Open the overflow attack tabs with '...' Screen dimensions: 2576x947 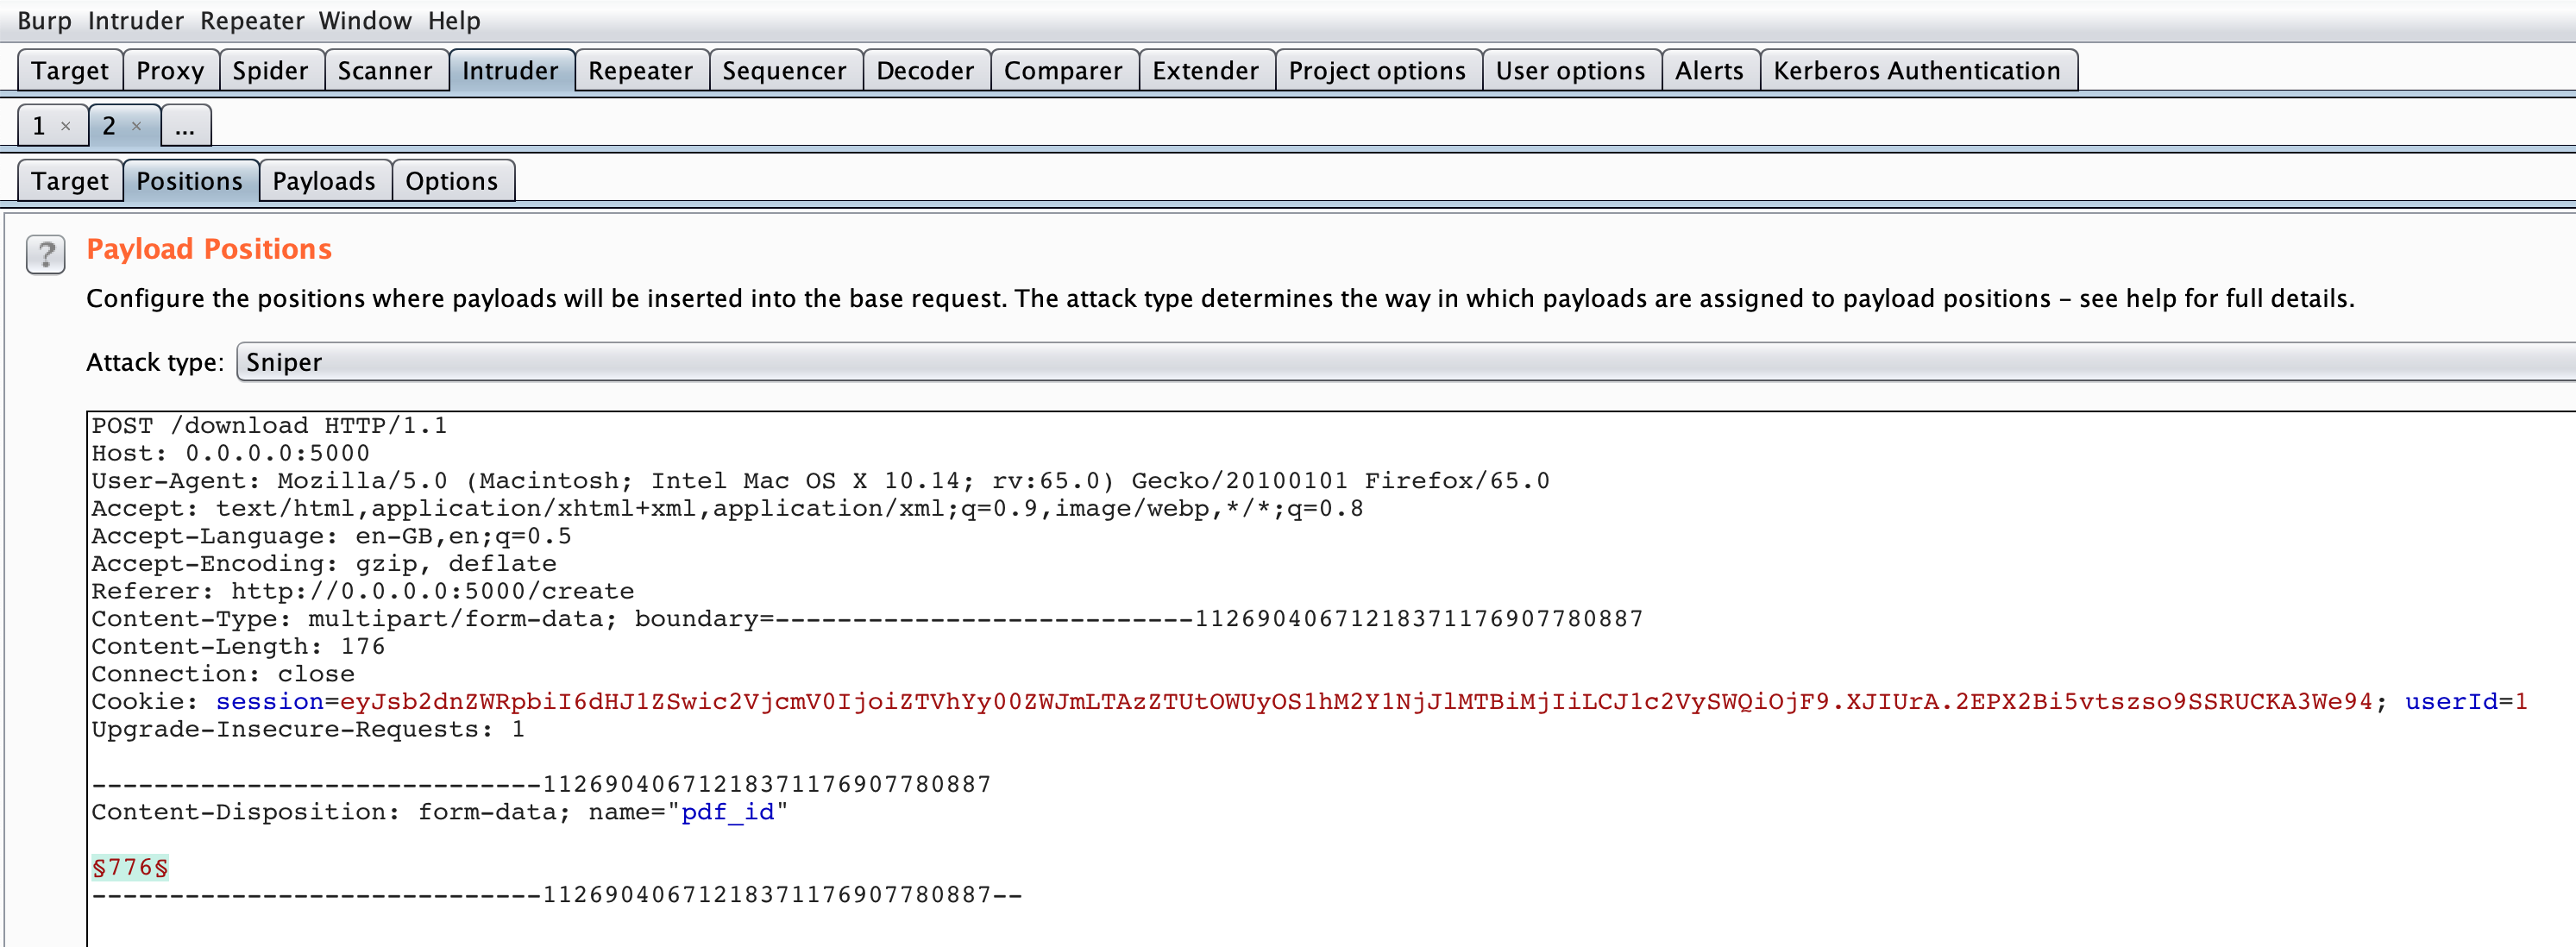(x=185, y=126)
